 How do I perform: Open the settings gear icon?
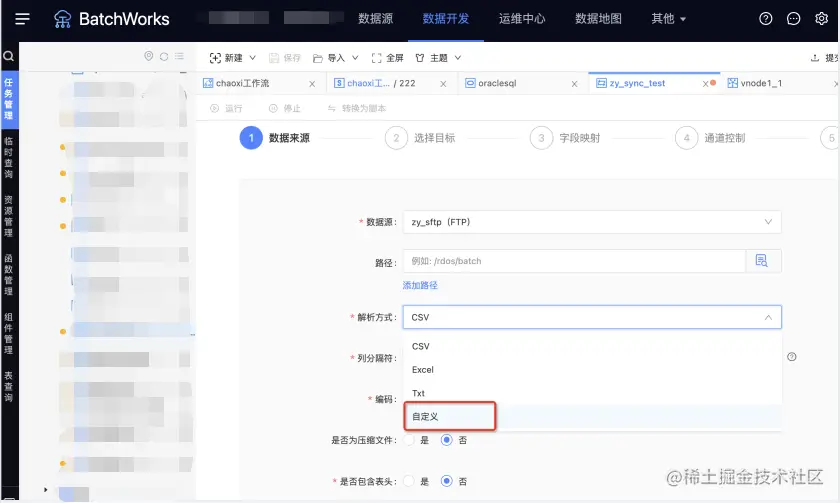click(x=821, y=19)
